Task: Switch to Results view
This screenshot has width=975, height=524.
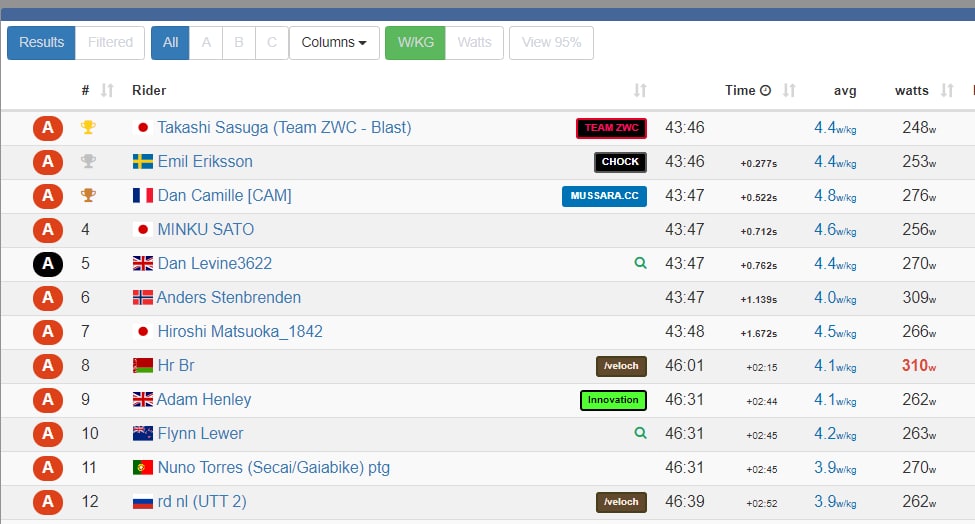Action: point(41,43)
